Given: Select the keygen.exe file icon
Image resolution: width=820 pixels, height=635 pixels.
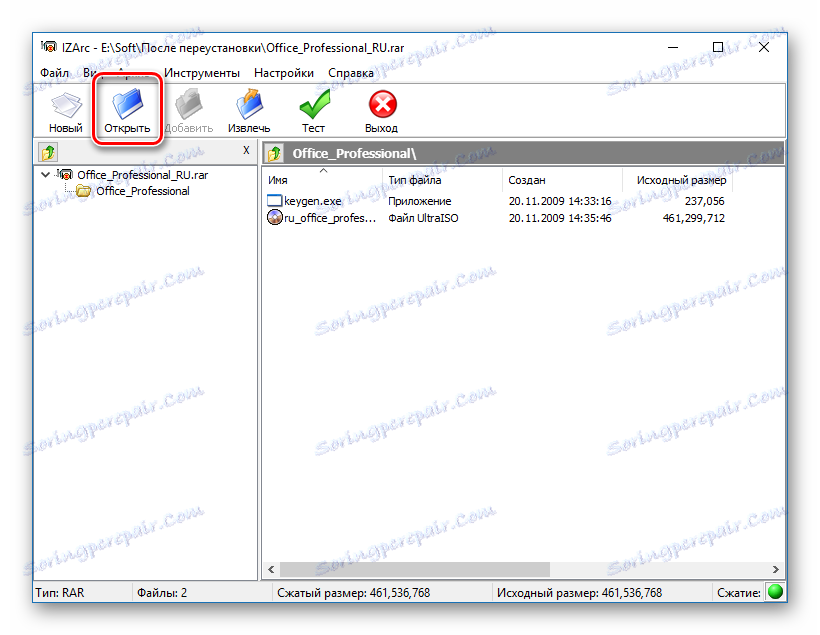Looking at the screenshot, I should pyautogui.click(x=275, y=201).
